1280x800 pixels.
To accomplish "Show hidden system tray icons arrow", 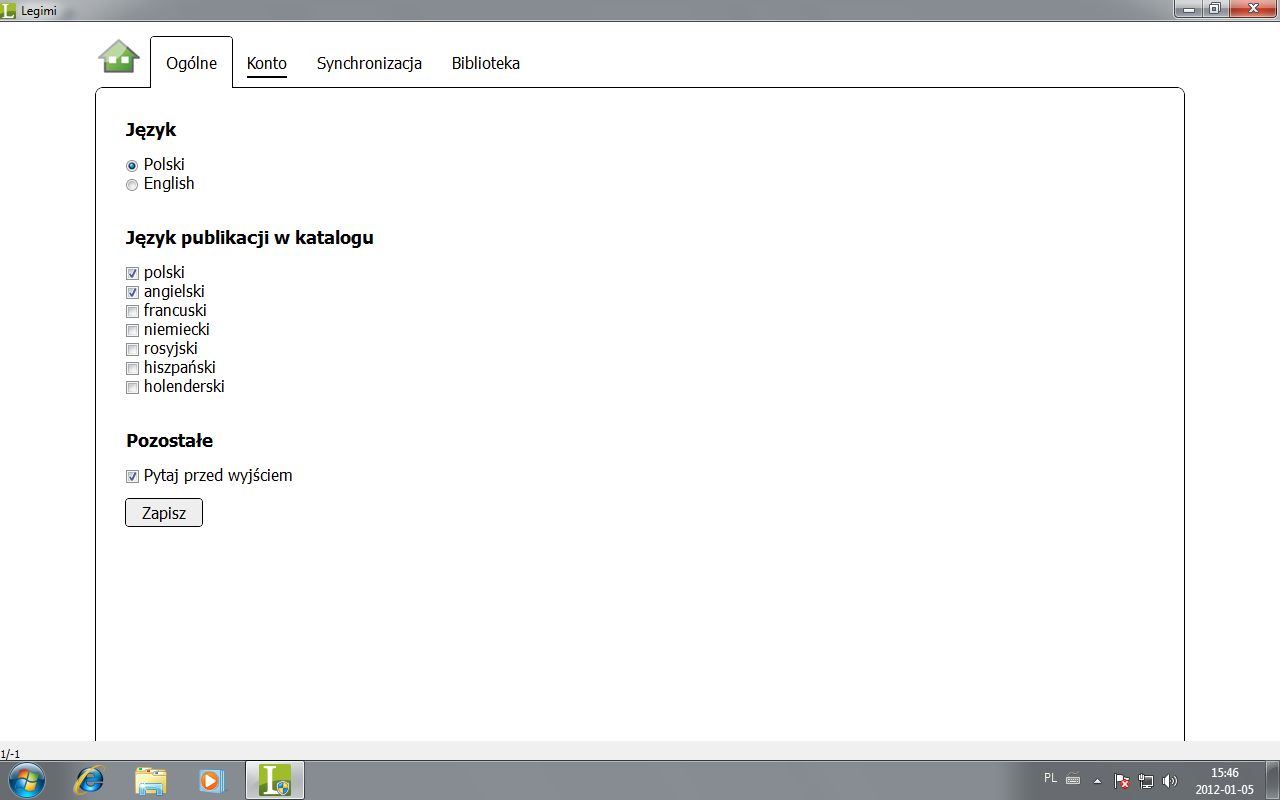I will 1097,780.
